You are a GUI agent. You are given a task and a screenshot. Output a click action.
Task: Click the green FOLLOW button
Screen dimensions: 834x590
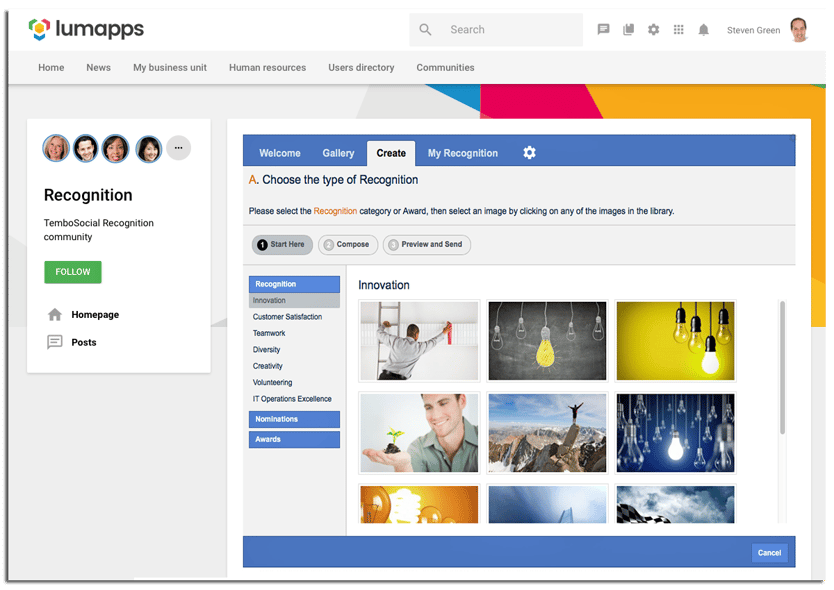(73, 272)
